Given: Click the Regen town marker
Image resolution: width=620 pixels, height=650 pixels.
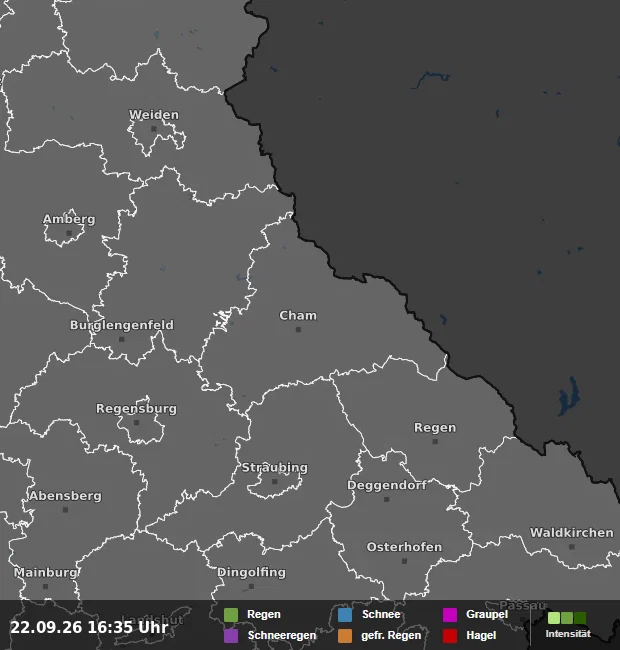Looking at the screenshot, I should click(x=435, y=442).
